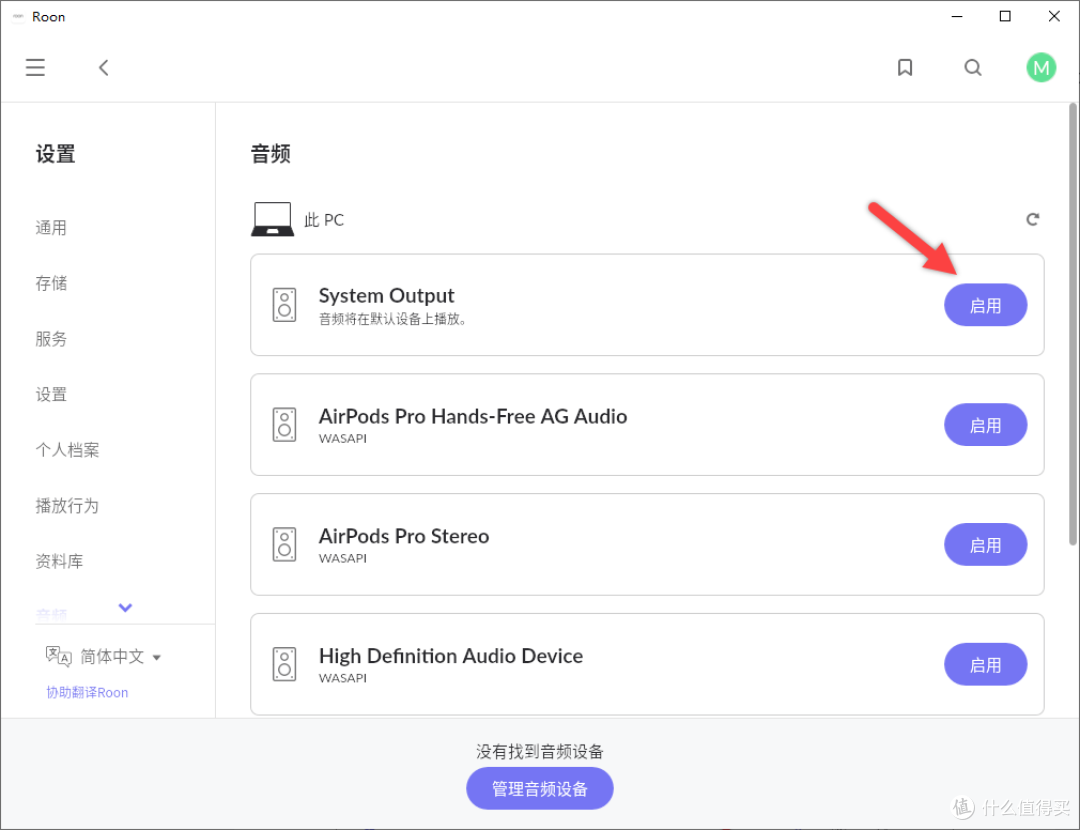Click the System Output speaker icon

[285, 305]
